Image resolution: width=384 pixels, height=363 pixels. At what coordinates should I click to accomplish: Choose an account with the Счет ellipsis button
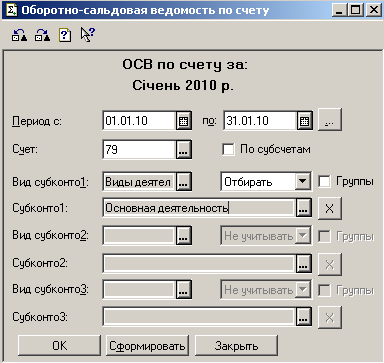[x=183, y=150]
